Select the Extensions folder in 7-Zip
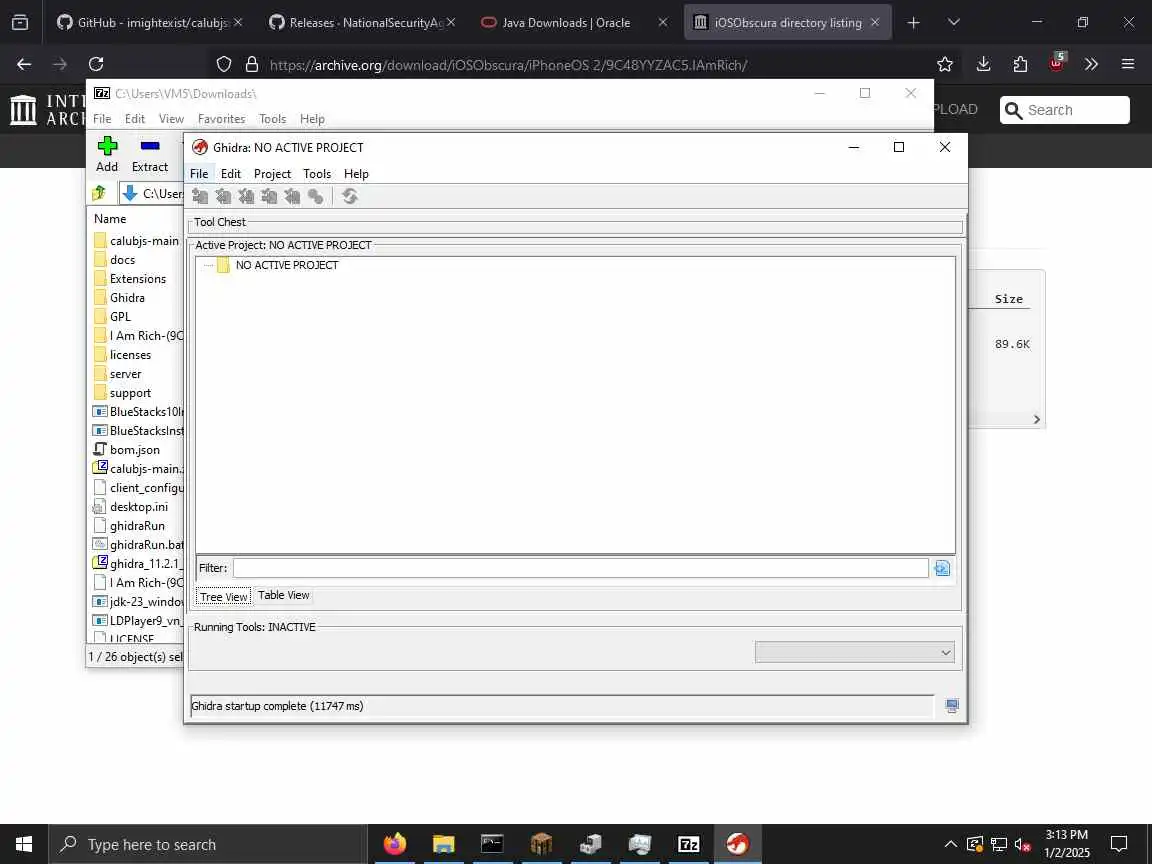Image resolution: width=1152 pixels, height=864 pixels. point(130,279)
